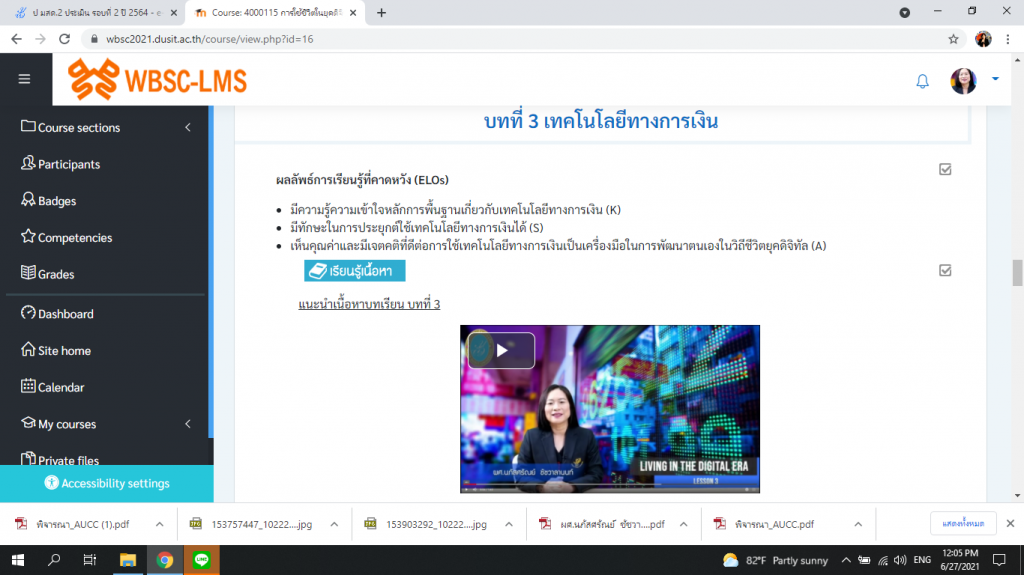
Task: Open Chrome profile avatar
Action: [x=983, y=39]
